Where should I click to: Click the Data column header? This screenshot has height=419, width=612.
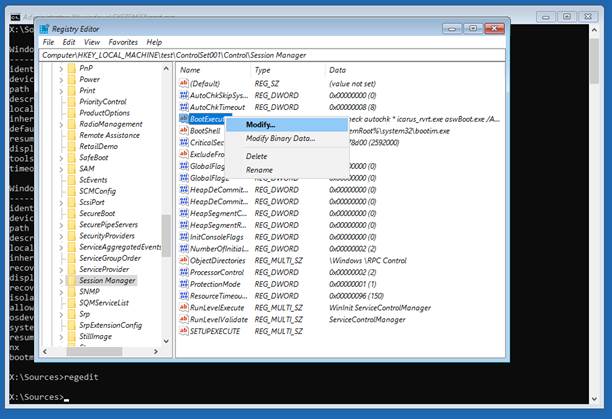pyautogui.click(x=415, y=70)
